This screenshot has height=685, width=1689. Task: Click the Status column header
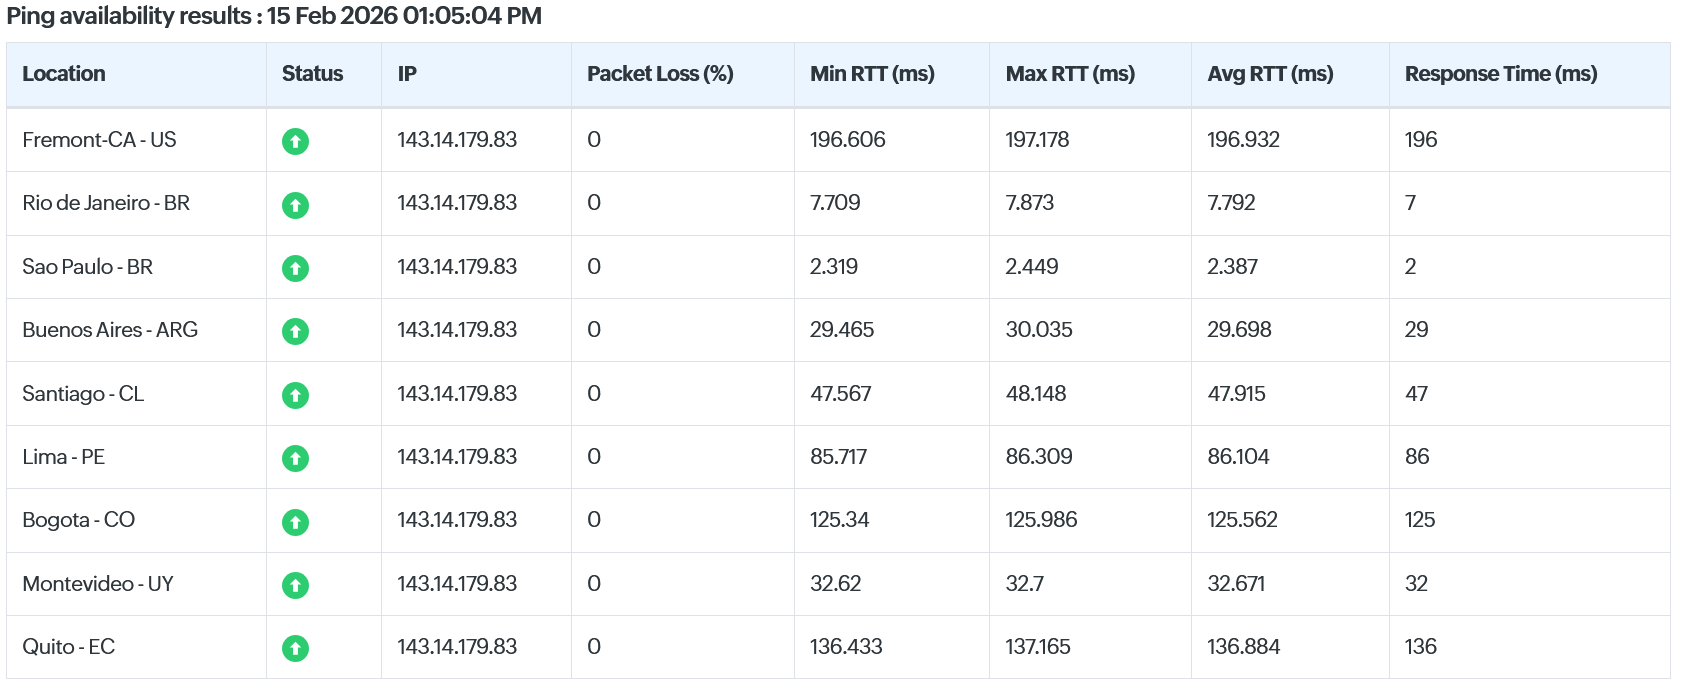(x=312, y=74)
